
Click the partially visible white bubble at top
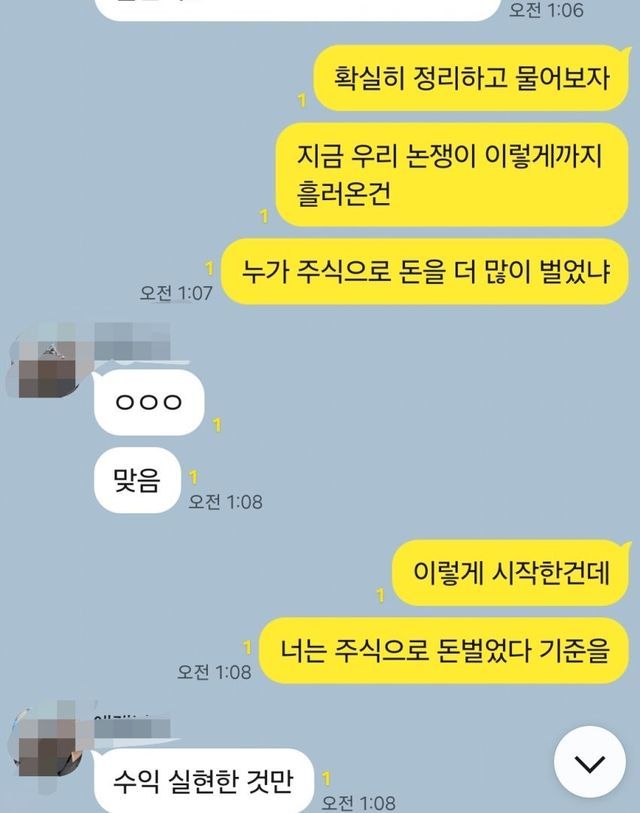click(x=298, y=10)
